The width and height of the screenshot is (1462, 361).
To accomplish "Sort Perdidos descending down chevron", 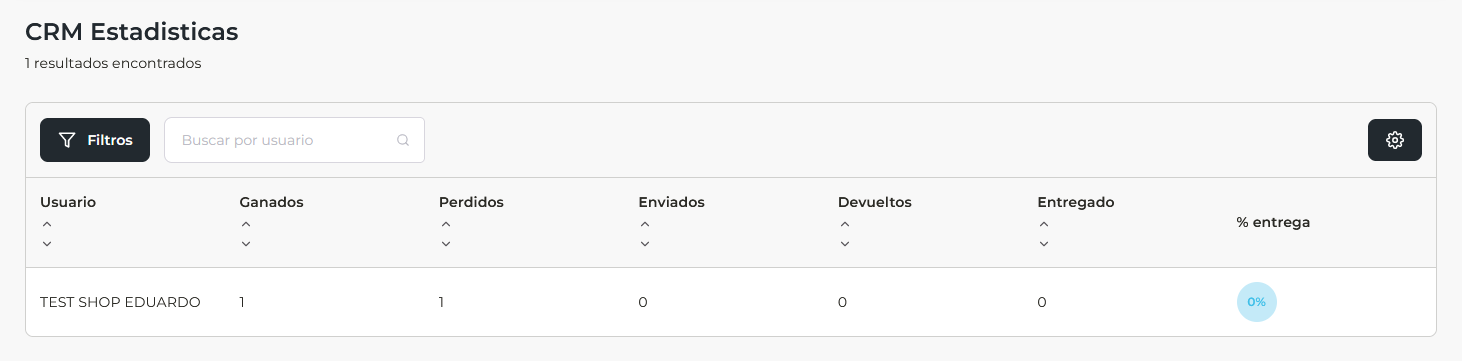I will [x=446, y=243].
